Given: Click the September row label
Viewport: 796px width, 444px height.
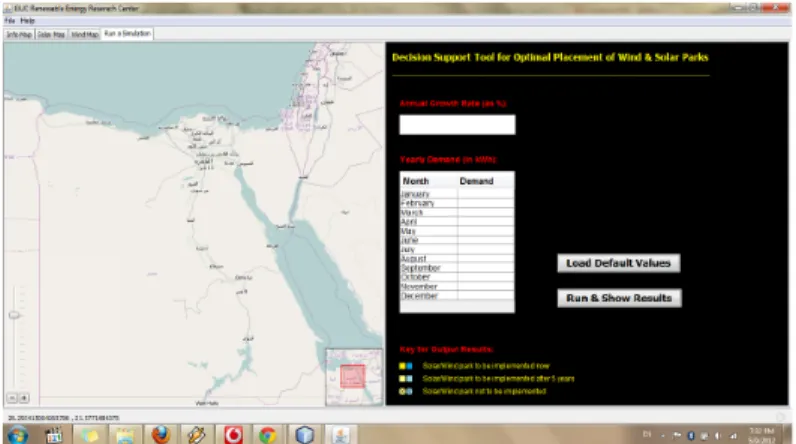Looking at the screenshot, I should (x=421, y=268).
